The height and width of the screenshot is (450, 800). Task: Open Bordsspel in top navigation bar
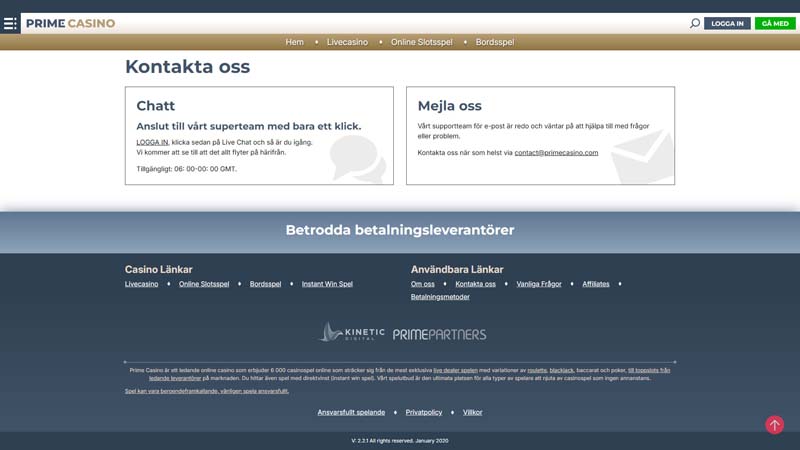pyautogui.click(x=495, y=42)
